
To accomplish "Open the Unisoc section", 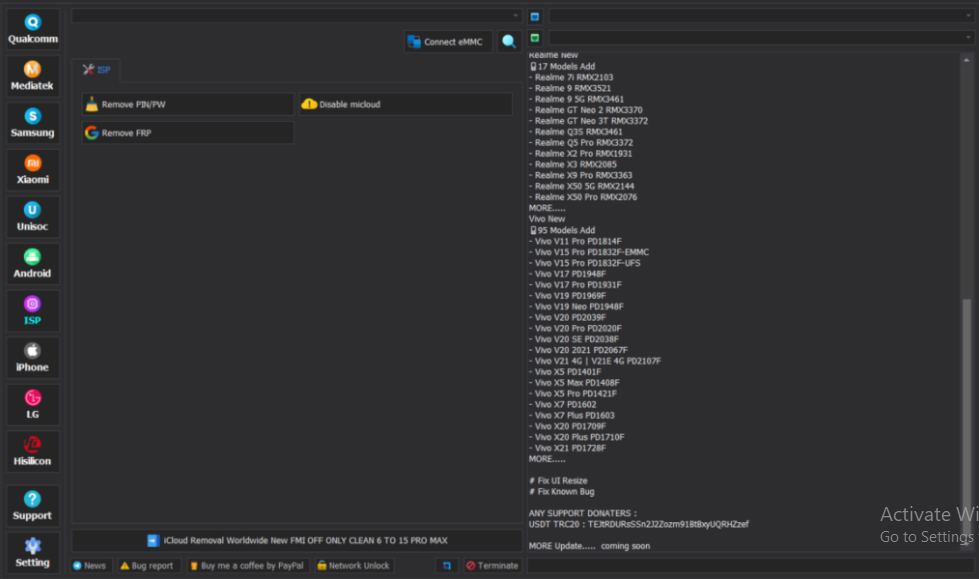I will 32,216.
